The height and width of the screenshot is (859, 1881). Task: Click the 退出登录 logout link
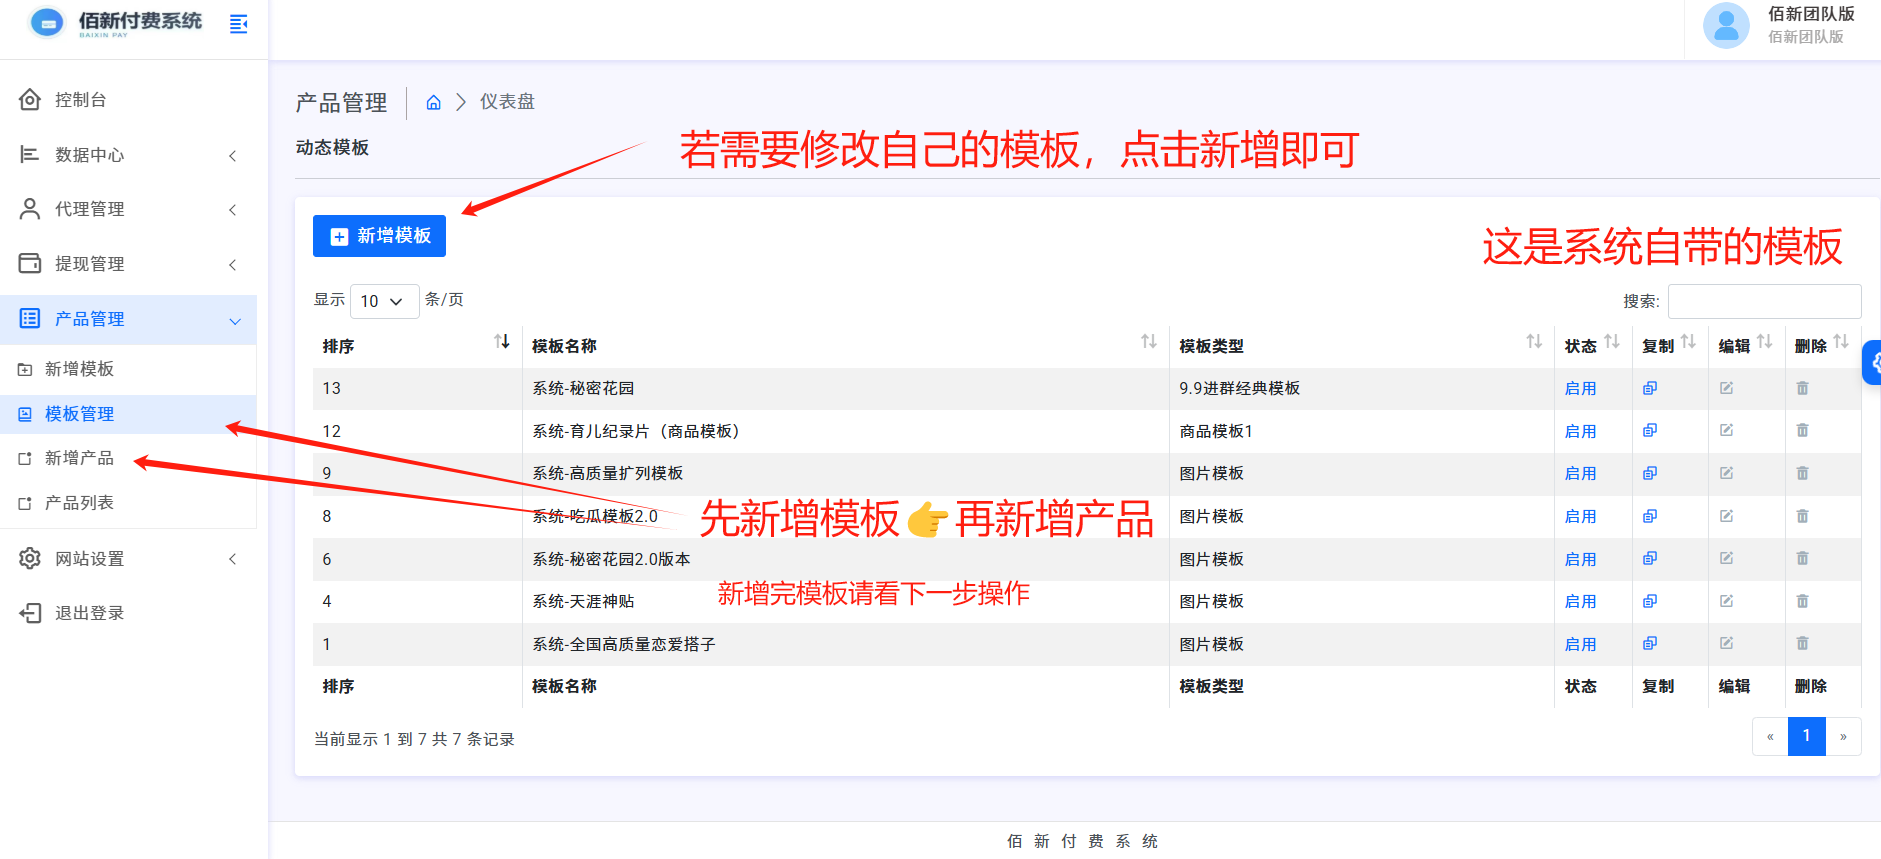click(89, 613)
